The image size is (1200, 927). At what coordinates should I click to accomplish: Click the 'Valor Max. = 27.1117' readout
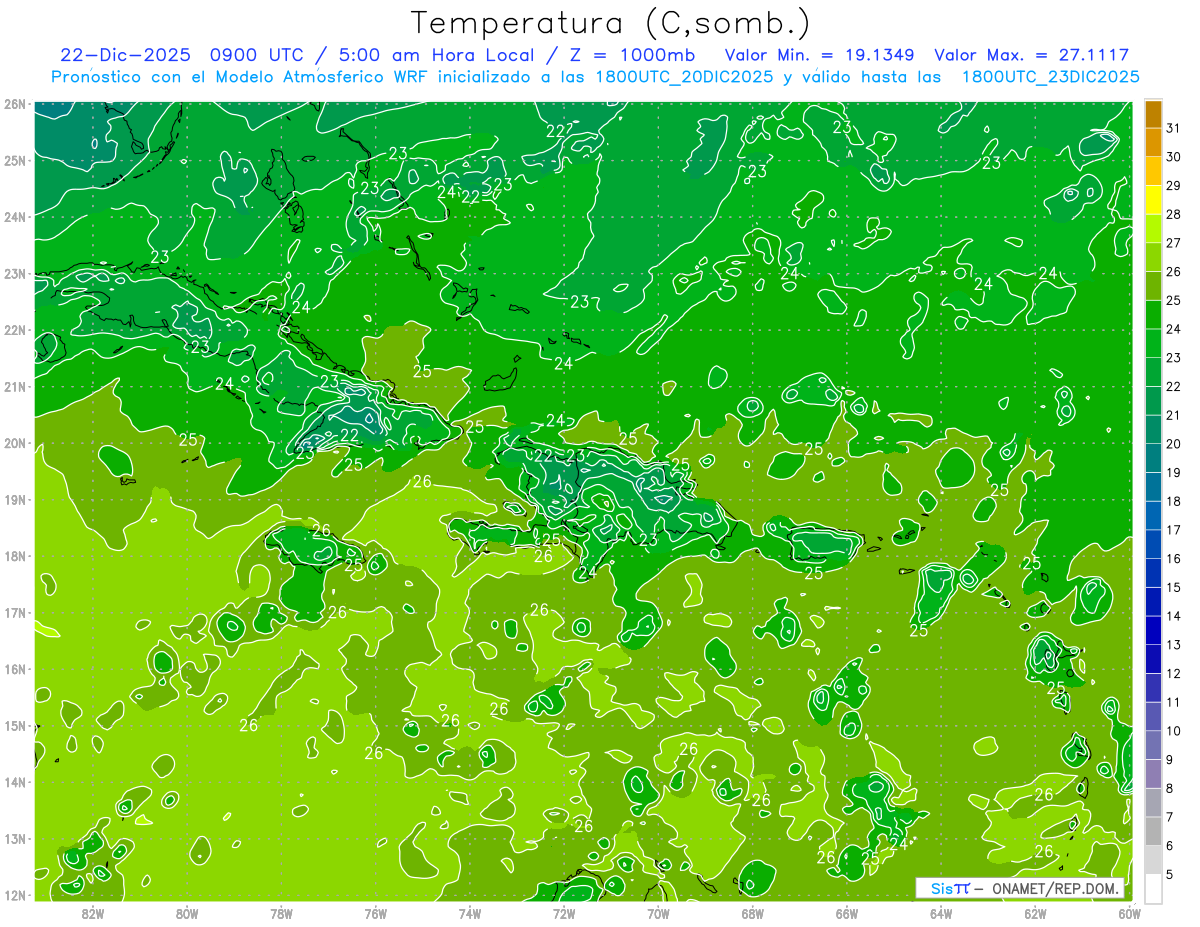coord(1031,55)
